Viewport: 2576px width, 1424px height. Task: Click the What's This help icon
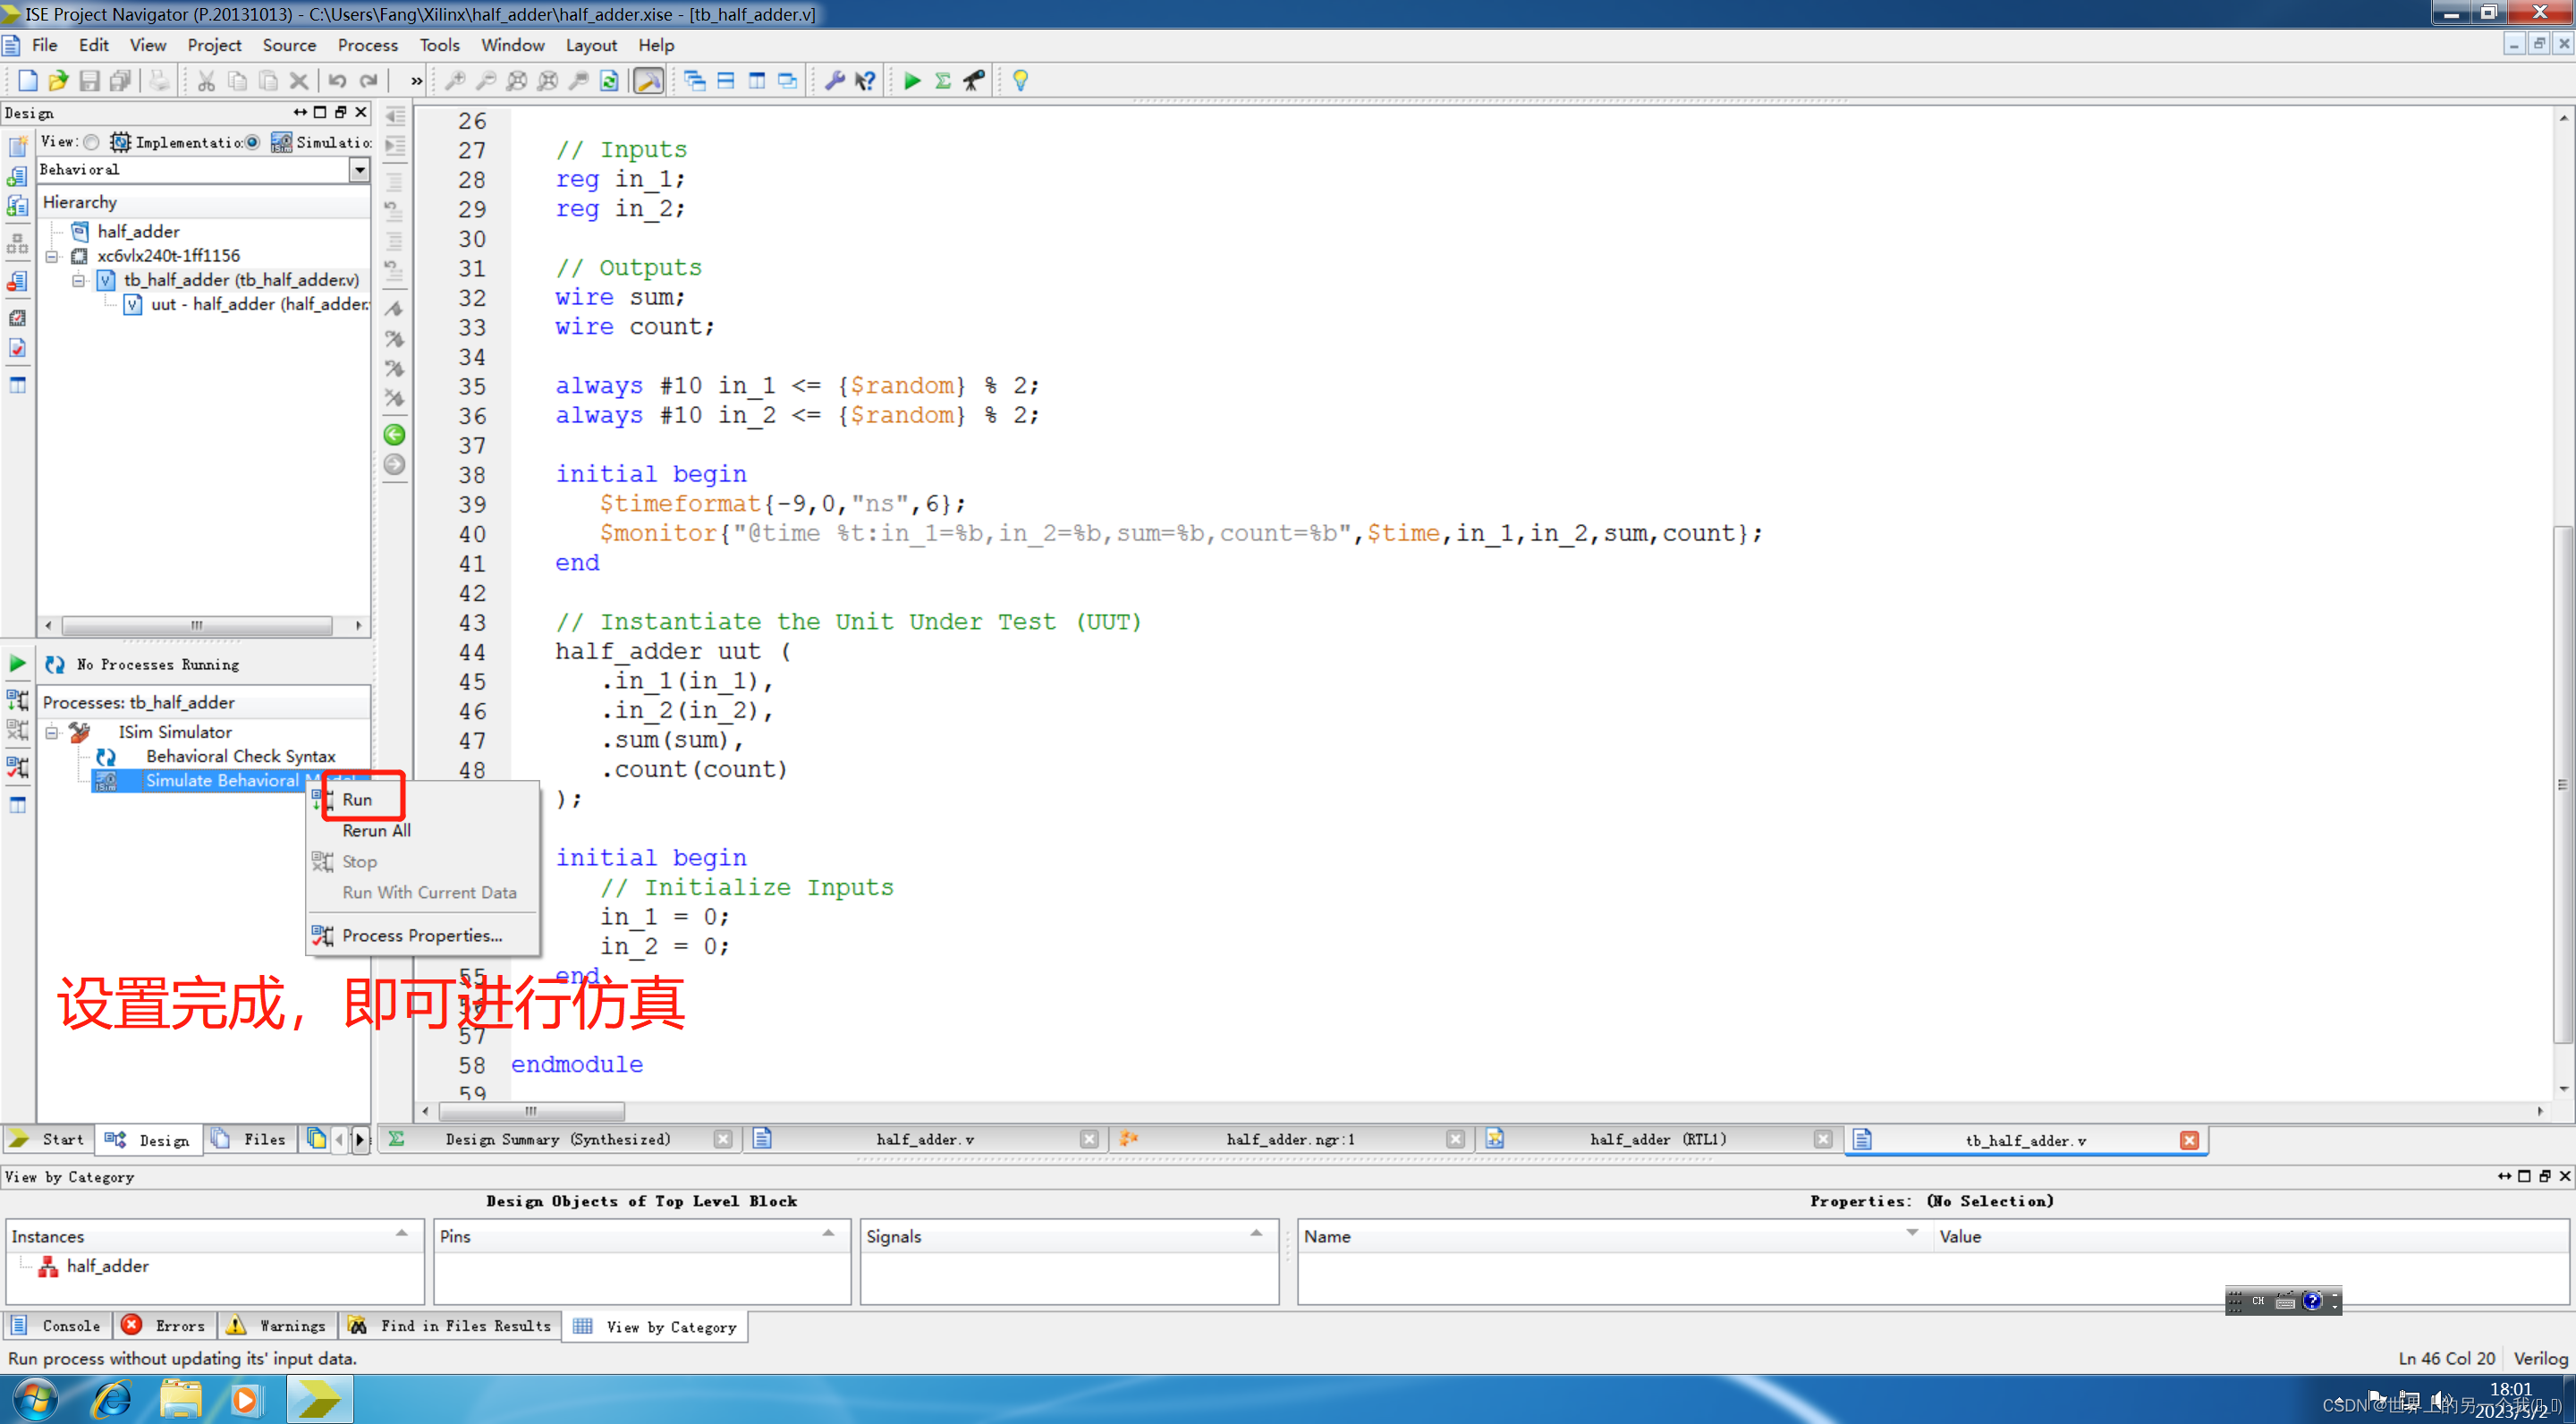[x=865, y=81]
